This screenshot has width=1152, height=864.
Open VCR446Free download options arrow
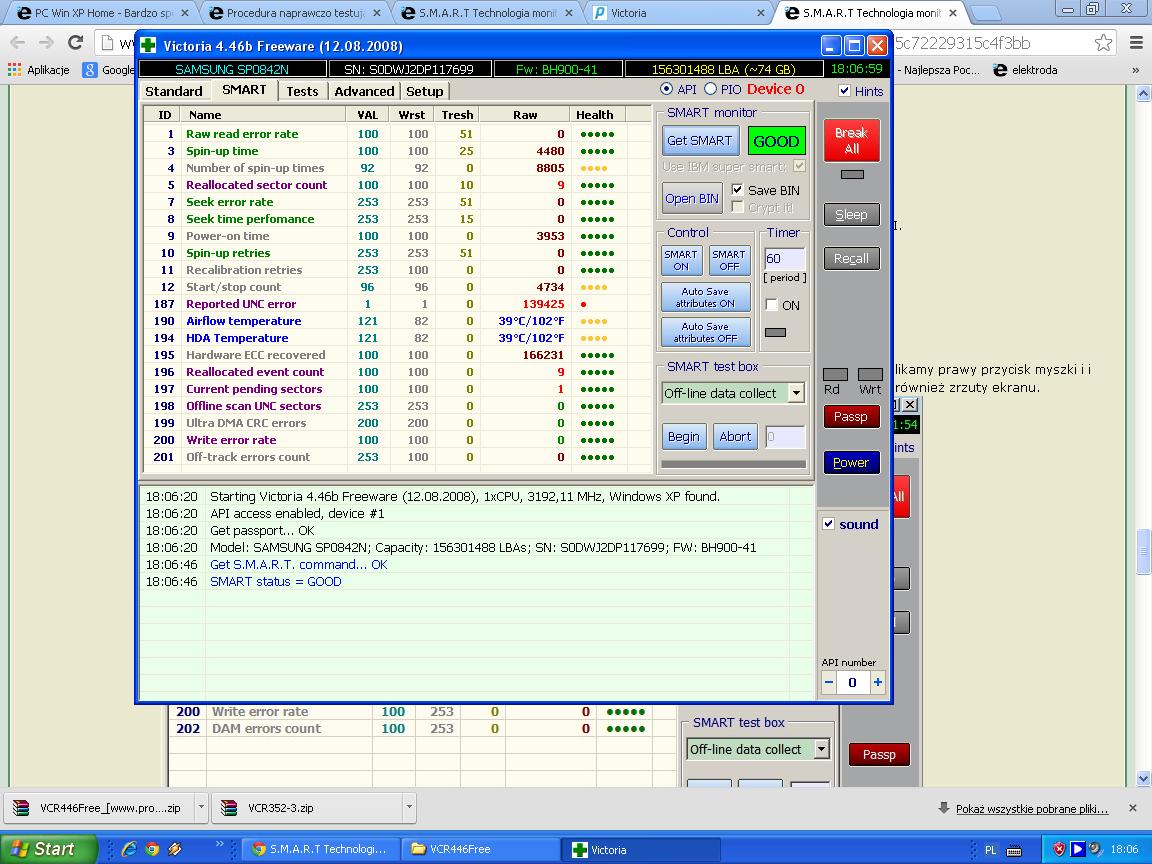(201, 808)
